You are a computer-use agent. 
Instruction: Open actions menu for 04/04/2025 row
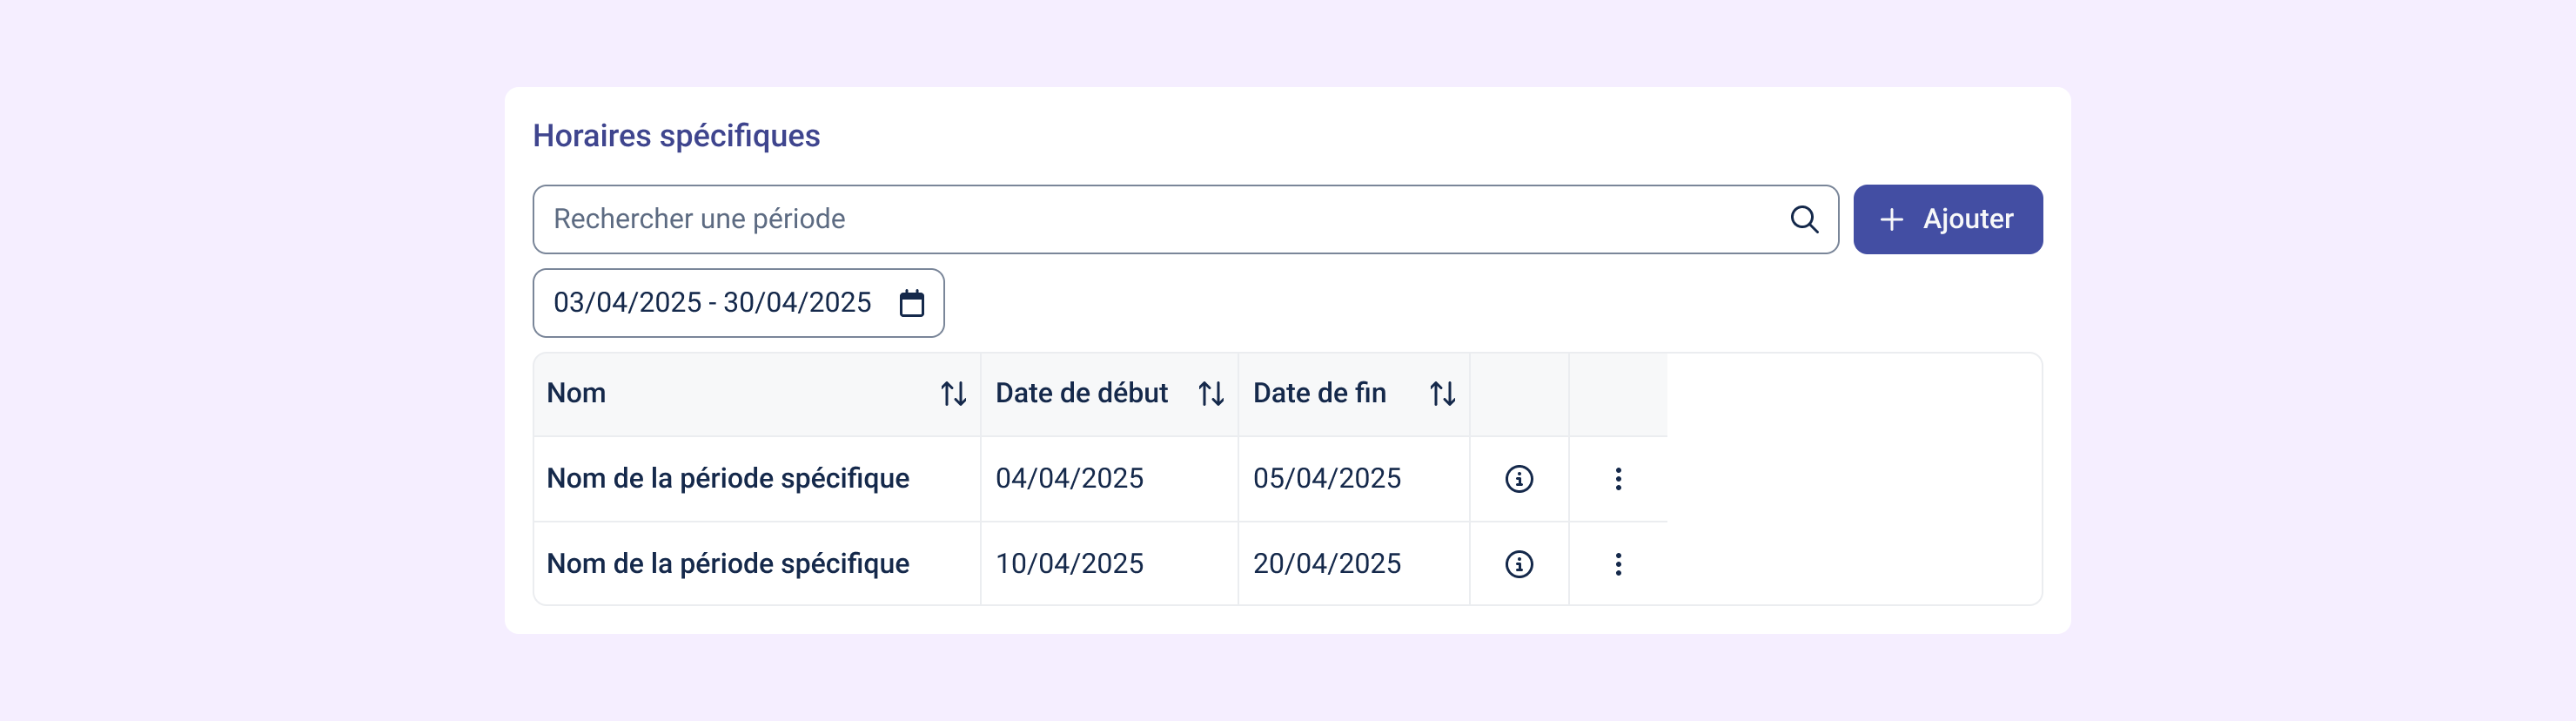1617,479
